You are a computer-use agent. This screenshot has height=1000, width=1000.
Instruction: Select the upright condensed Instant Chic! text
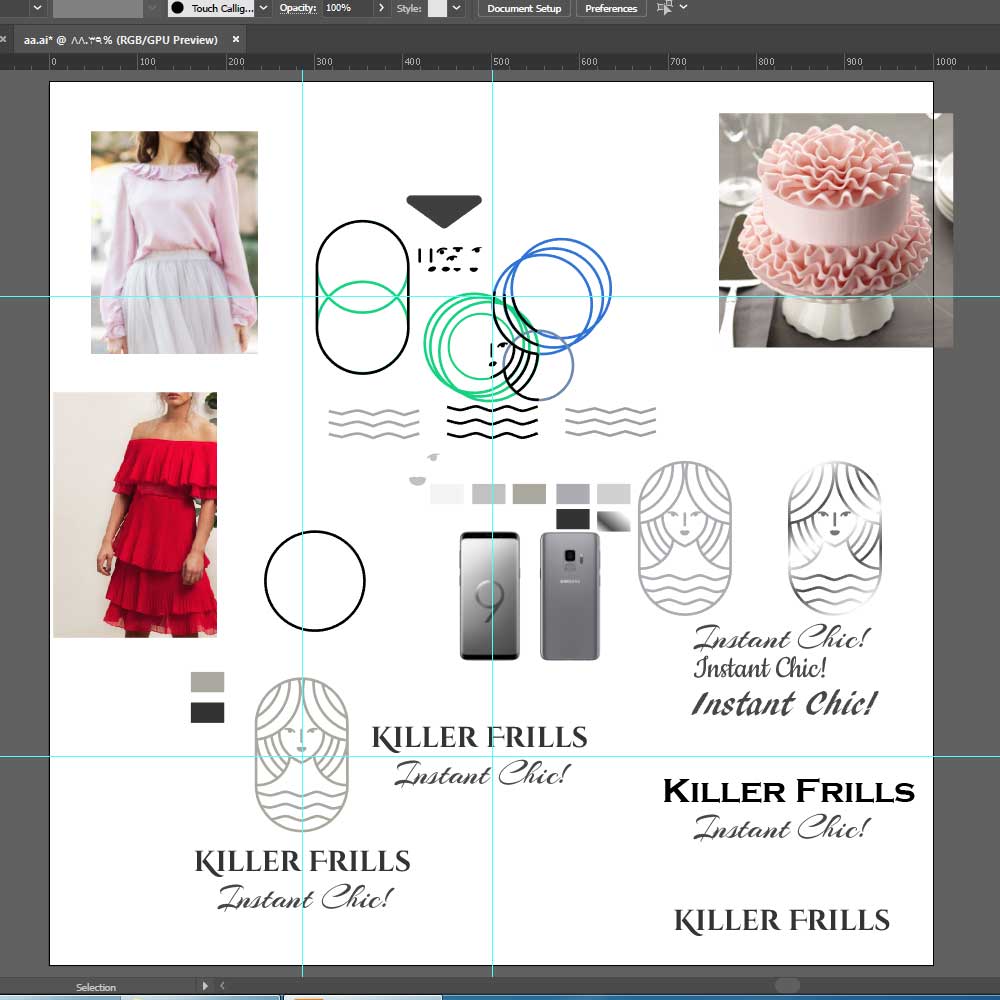760,668
